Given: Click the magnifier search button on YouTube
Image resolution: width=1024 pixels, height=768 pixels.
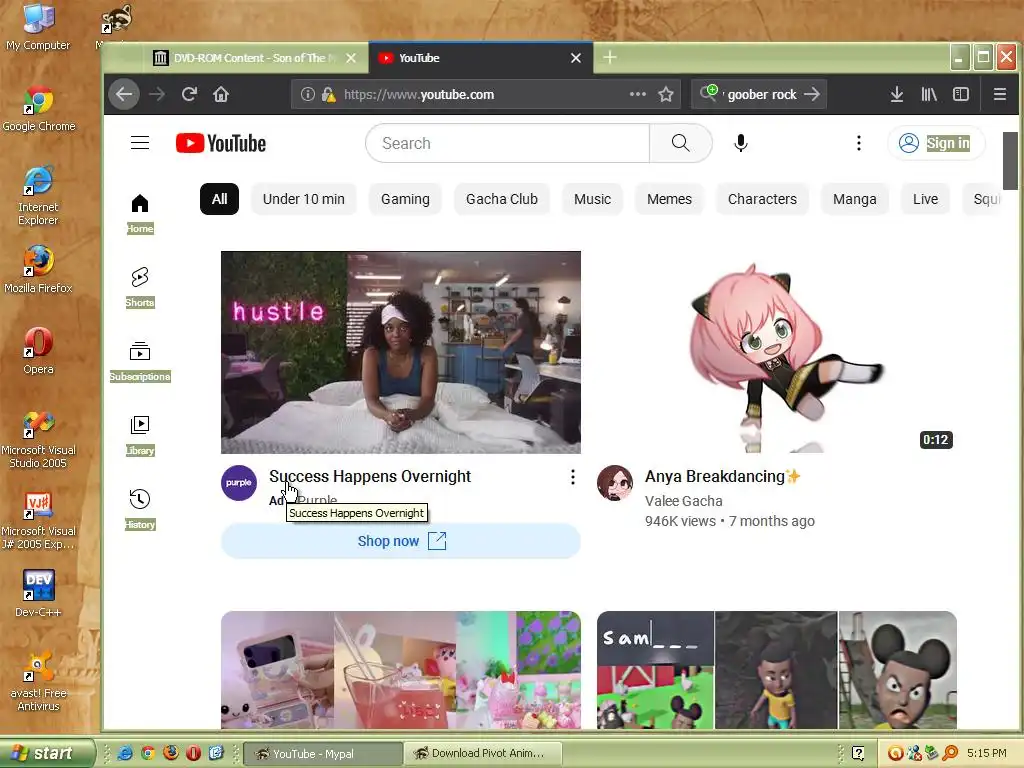Looking at the screenshot, I should (x=680, y=143).
